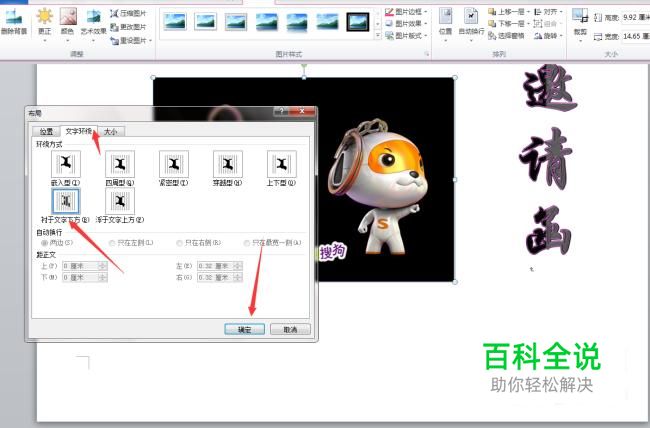
Task: Open the 艺术效果 artistic effects tool
Action: coord(93,17)
